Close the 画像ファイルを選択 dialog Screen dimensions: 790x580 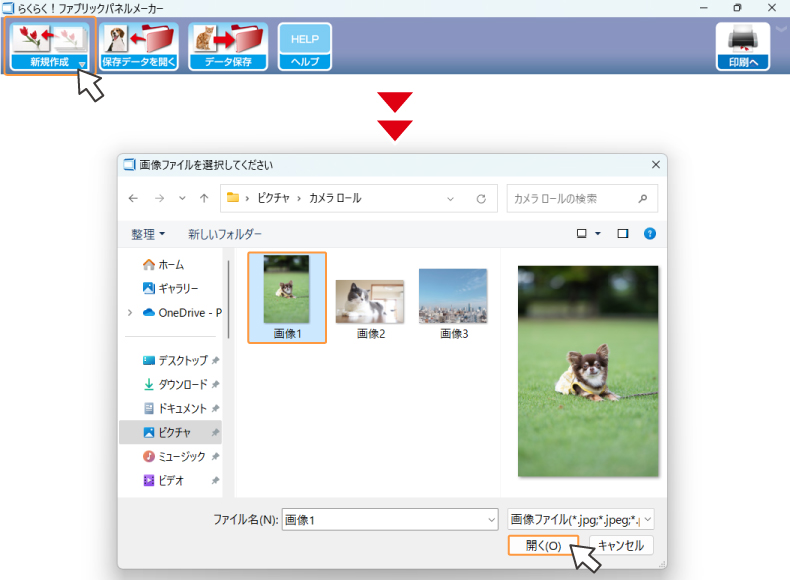(655, 165)
